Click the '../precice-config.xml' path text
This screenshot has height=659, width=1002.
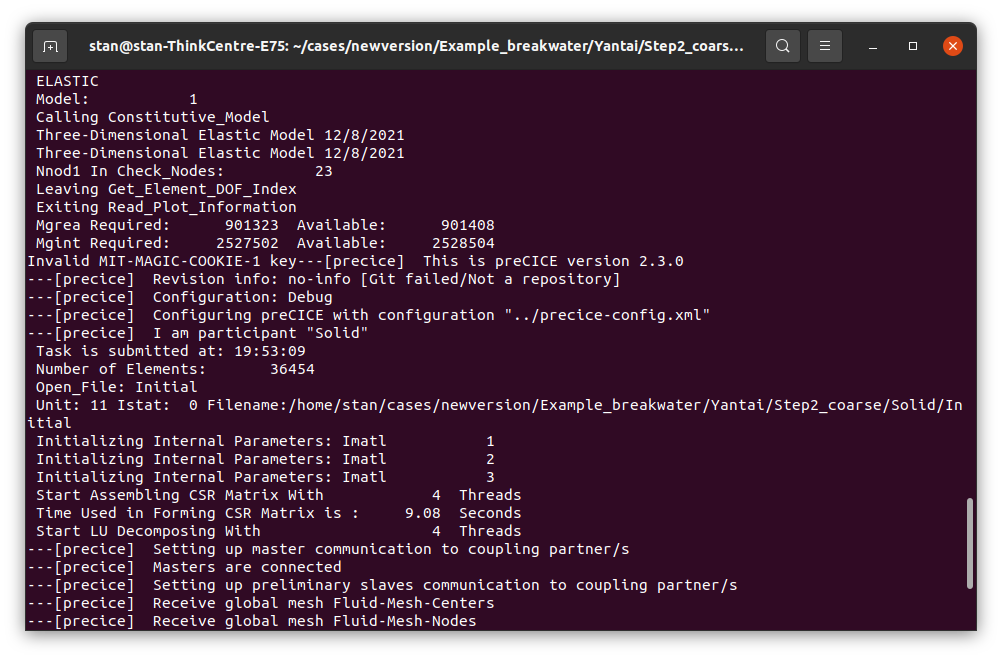coord(607,315)
